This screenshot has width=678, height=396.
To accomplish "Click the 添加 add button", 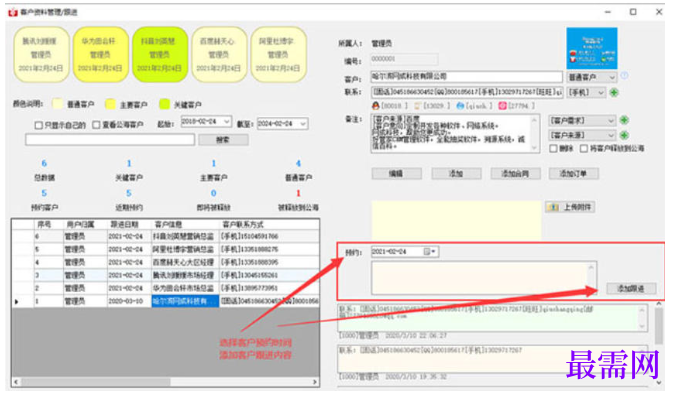I will tap(456, 173).
